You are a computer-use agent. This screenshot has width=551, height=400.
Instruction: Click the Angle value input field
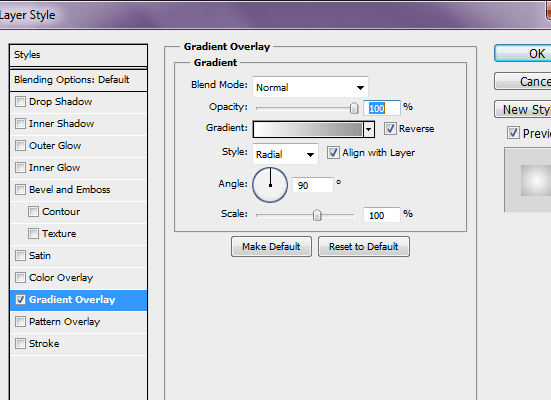coord(312,185)
